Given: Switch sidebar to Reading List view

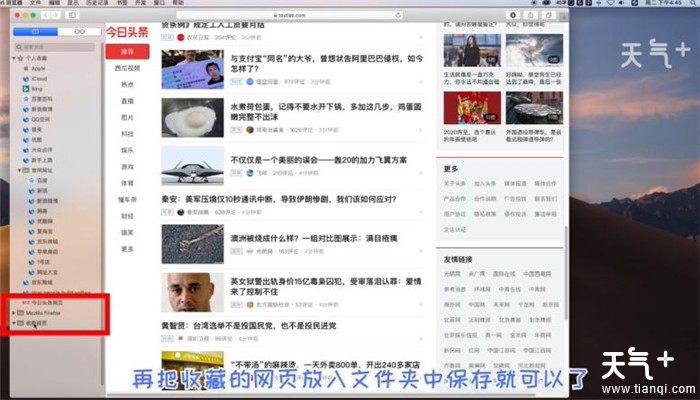Looking at the screenshot, I should click(79, 32).
